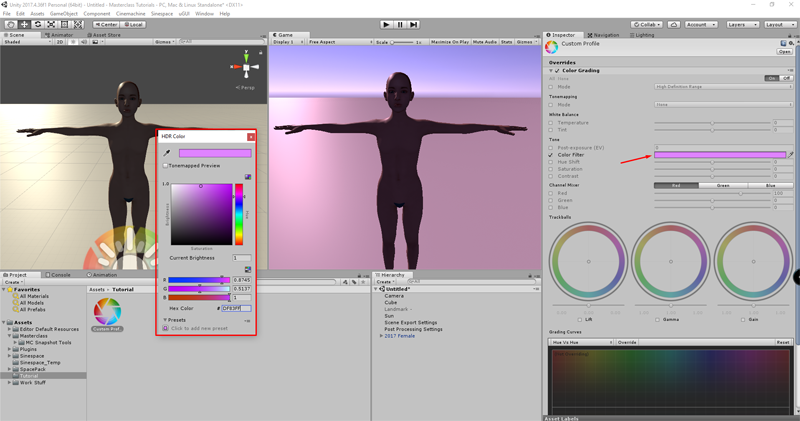This screenshot has width=800, height=421.
Task: Toggle the Color Grading effect checkbox
Action: (557, 70)
